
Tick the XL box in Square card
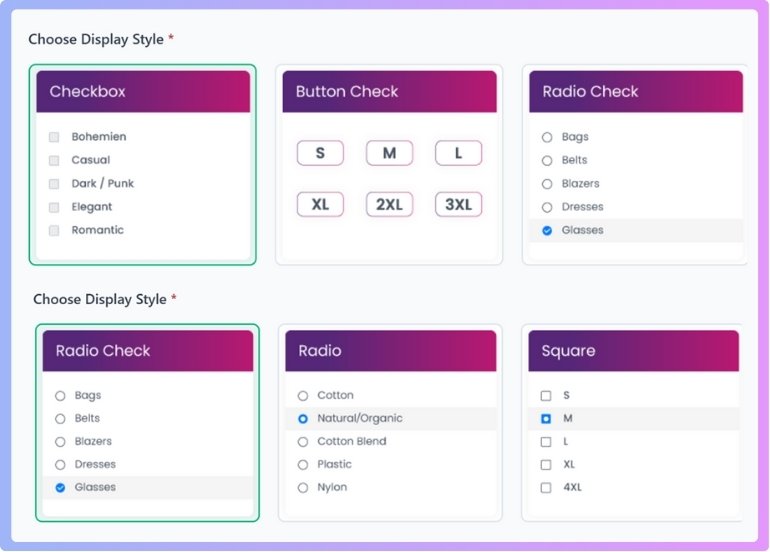546,465
